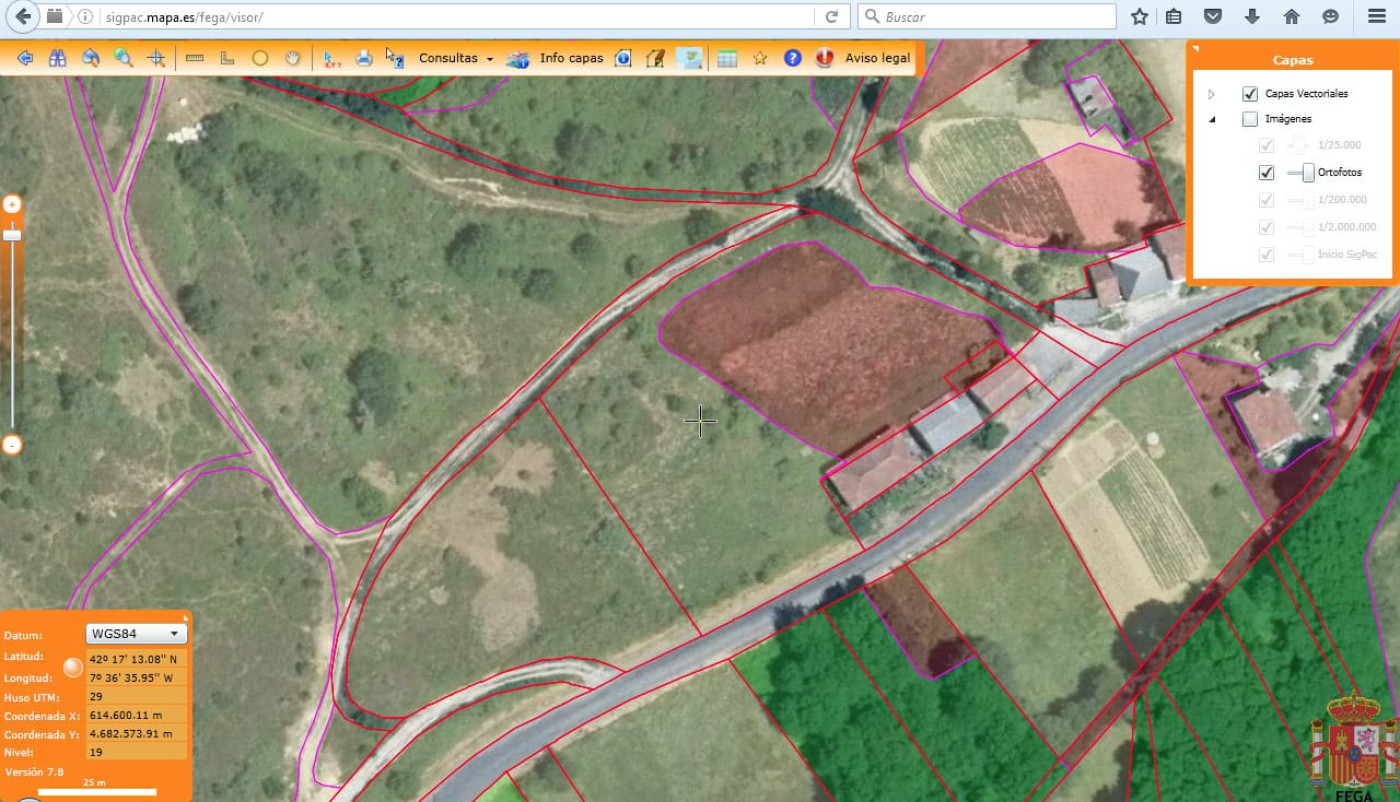The width and height of the screenshot is (1400, 802).
Task: Click the yellow circle drawing tool
Action: [x=260, y=58]
